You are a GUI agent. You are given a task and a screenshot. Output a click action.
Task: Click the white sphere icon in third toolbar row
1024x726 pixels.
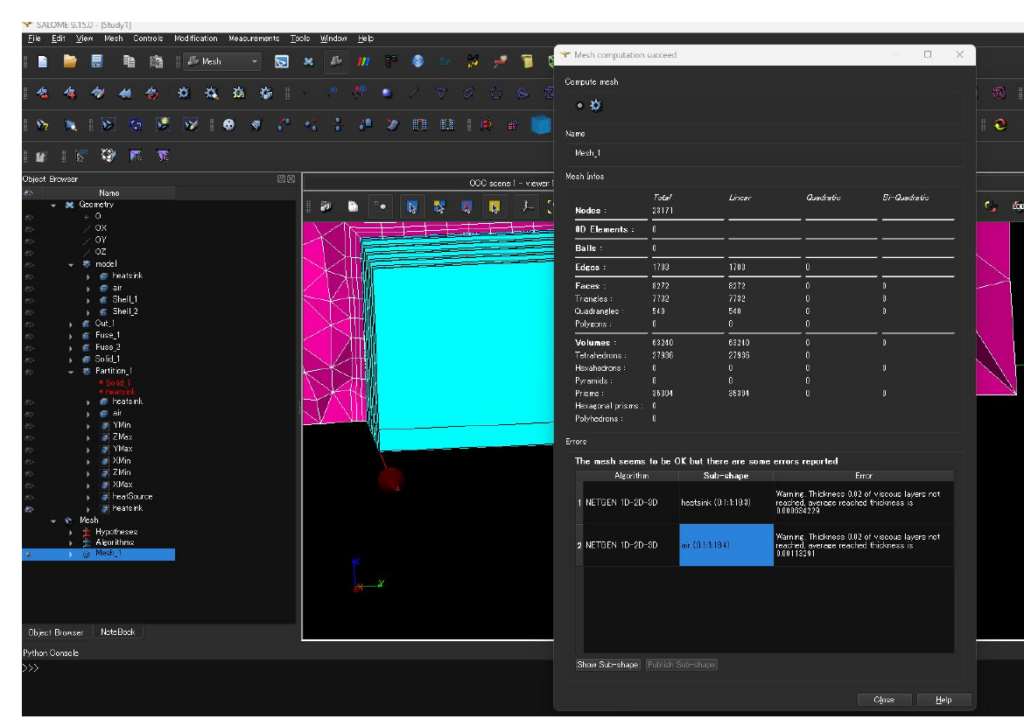229,126
